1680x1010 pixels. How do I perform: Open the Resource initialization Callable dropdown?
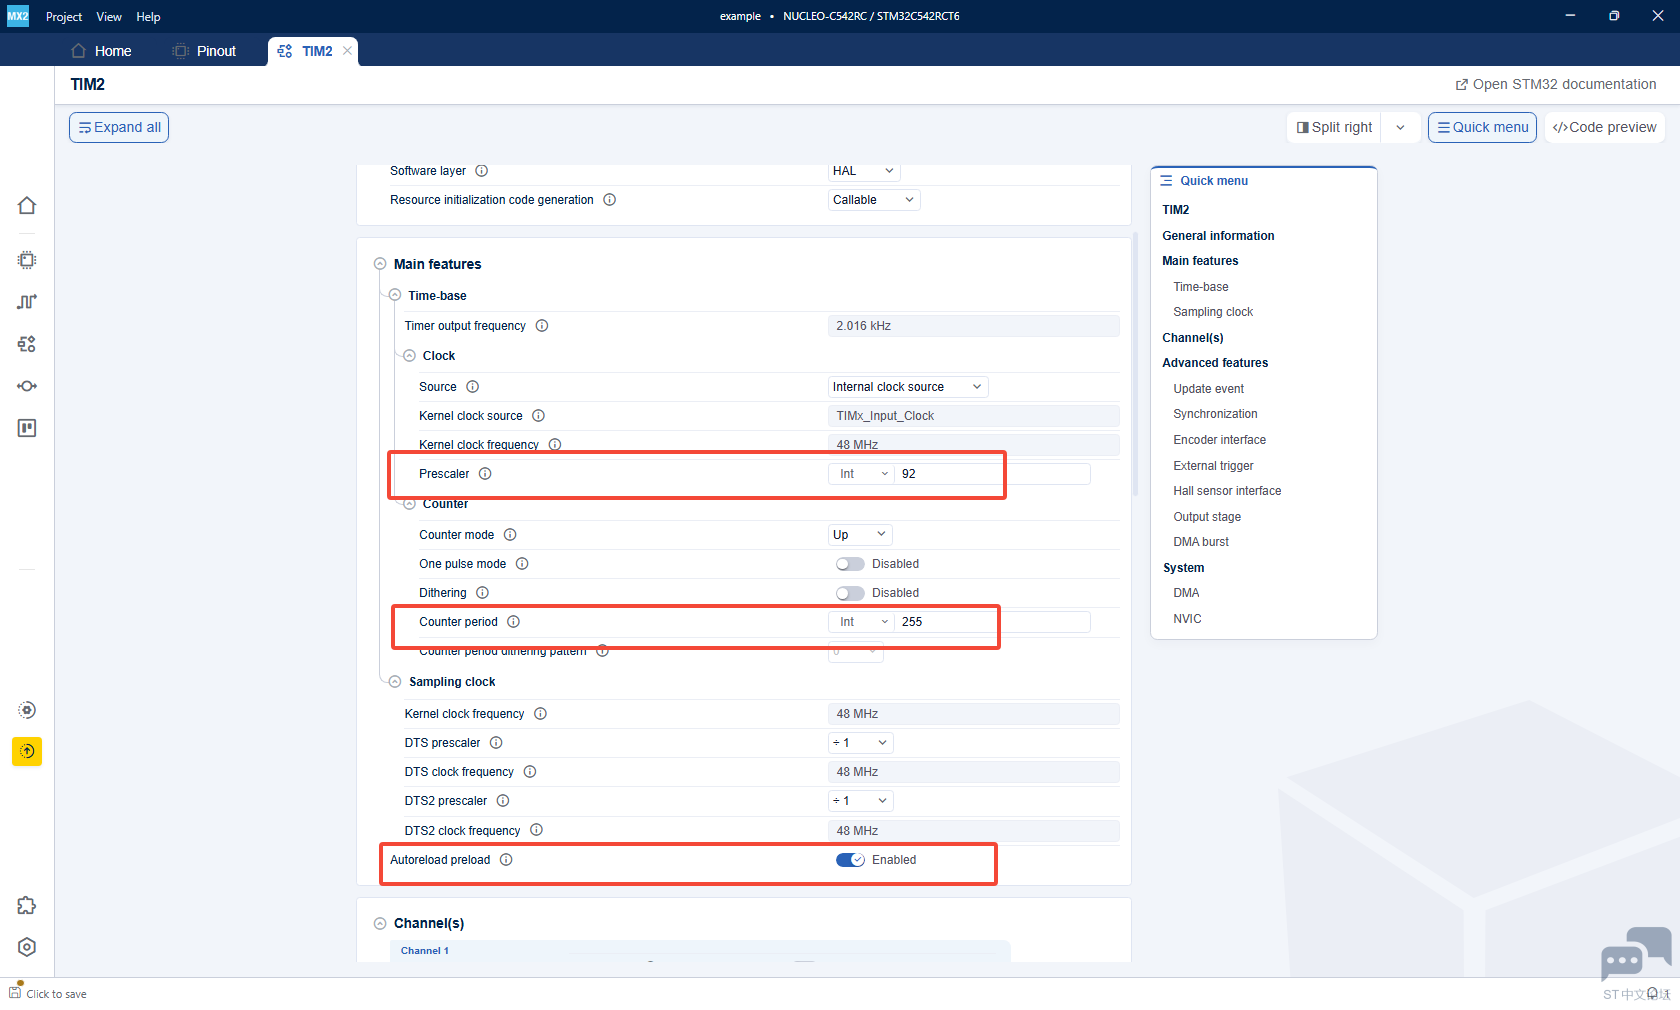874,200
